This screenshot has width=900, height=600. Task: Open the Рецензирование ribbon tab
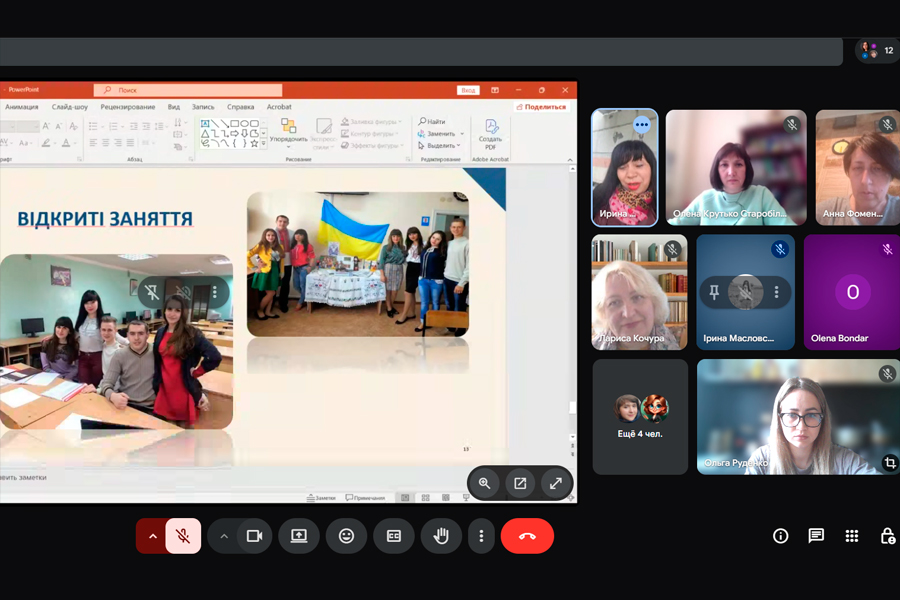(x=128, y=107)
